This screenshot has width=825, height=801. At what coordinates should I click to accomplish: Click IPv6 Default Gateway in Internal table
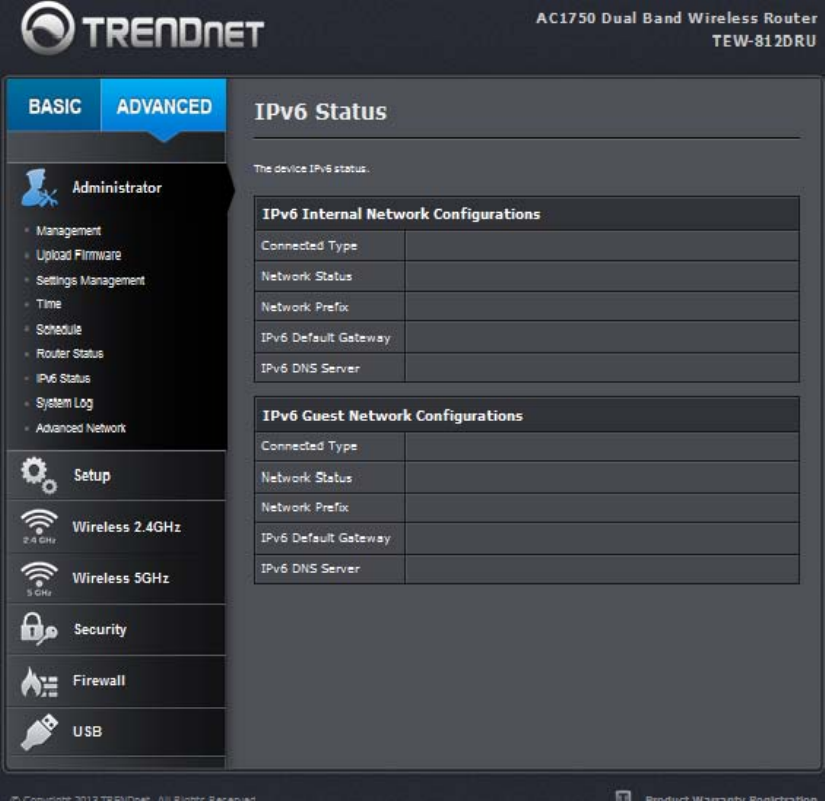click(326, 338)
